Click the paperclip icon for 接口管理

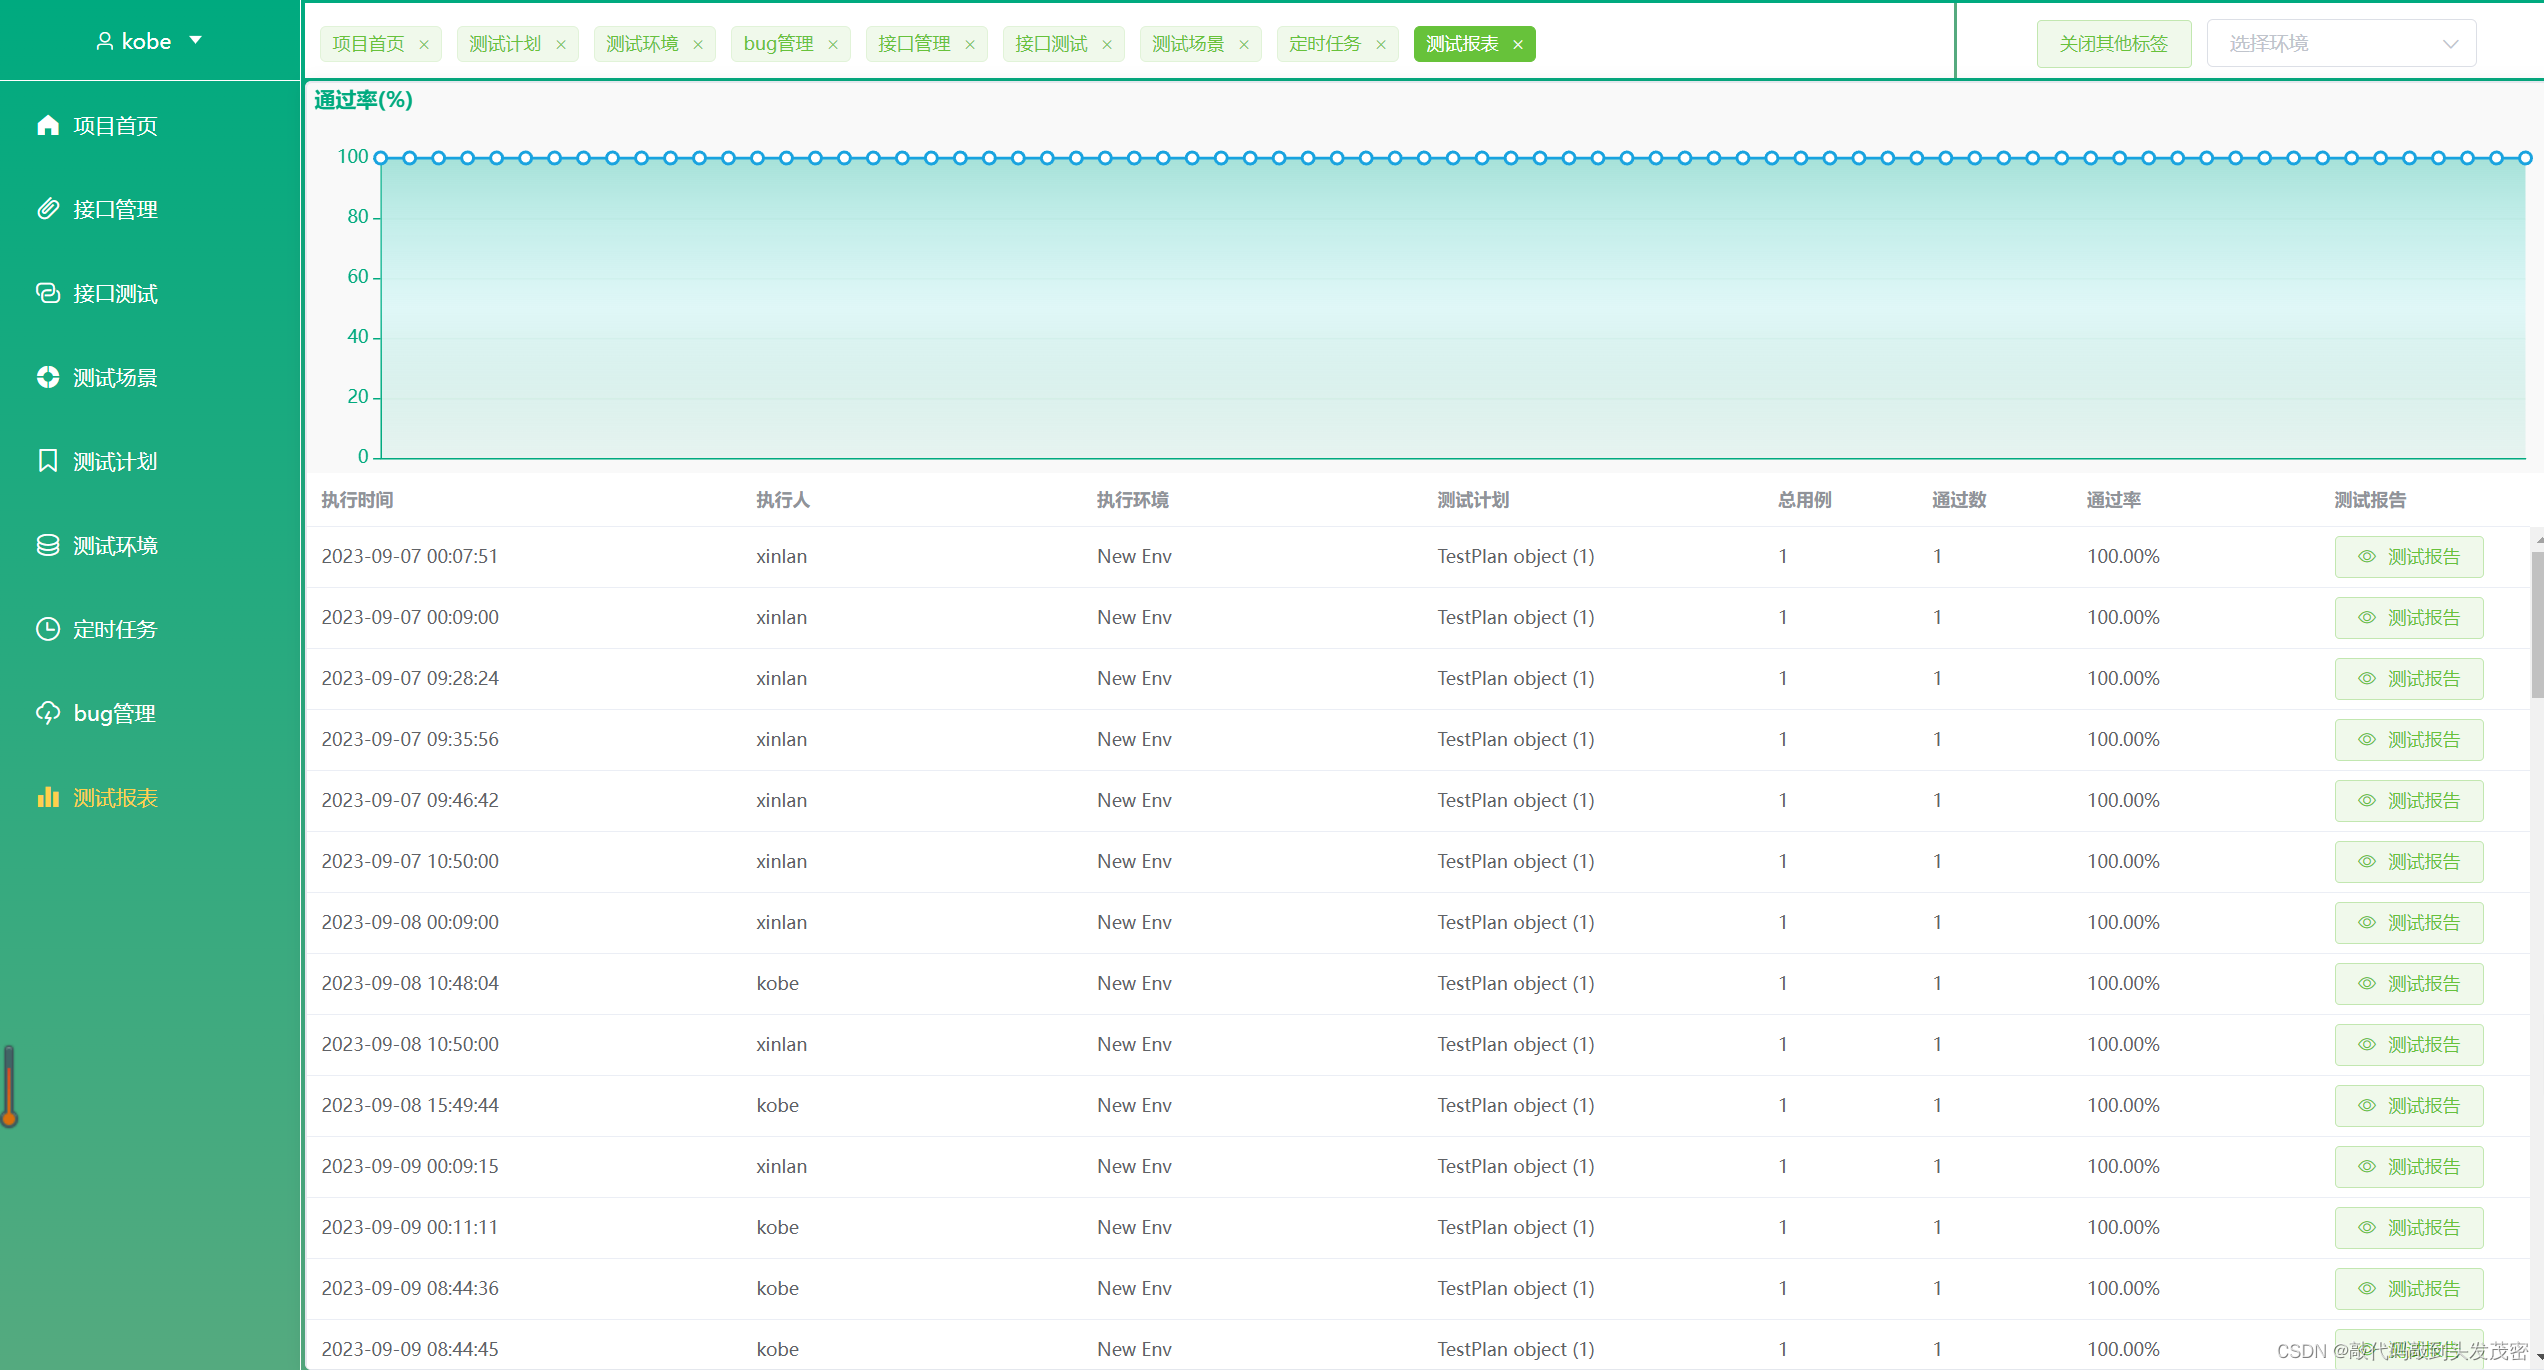[x=48, y=209]
